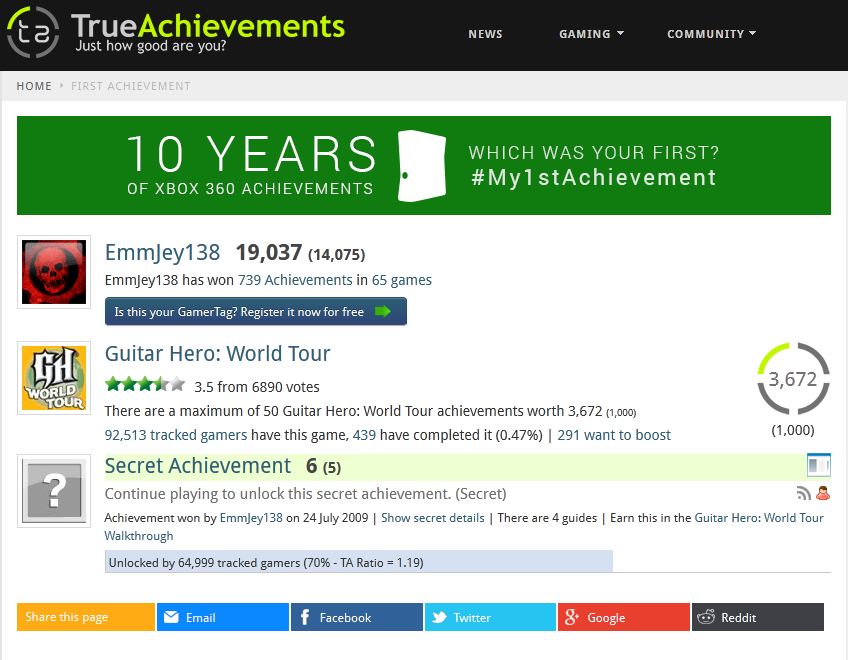
Task: Open Guitar Hero: World Tour title link
Action: click(x=217, y=354)
